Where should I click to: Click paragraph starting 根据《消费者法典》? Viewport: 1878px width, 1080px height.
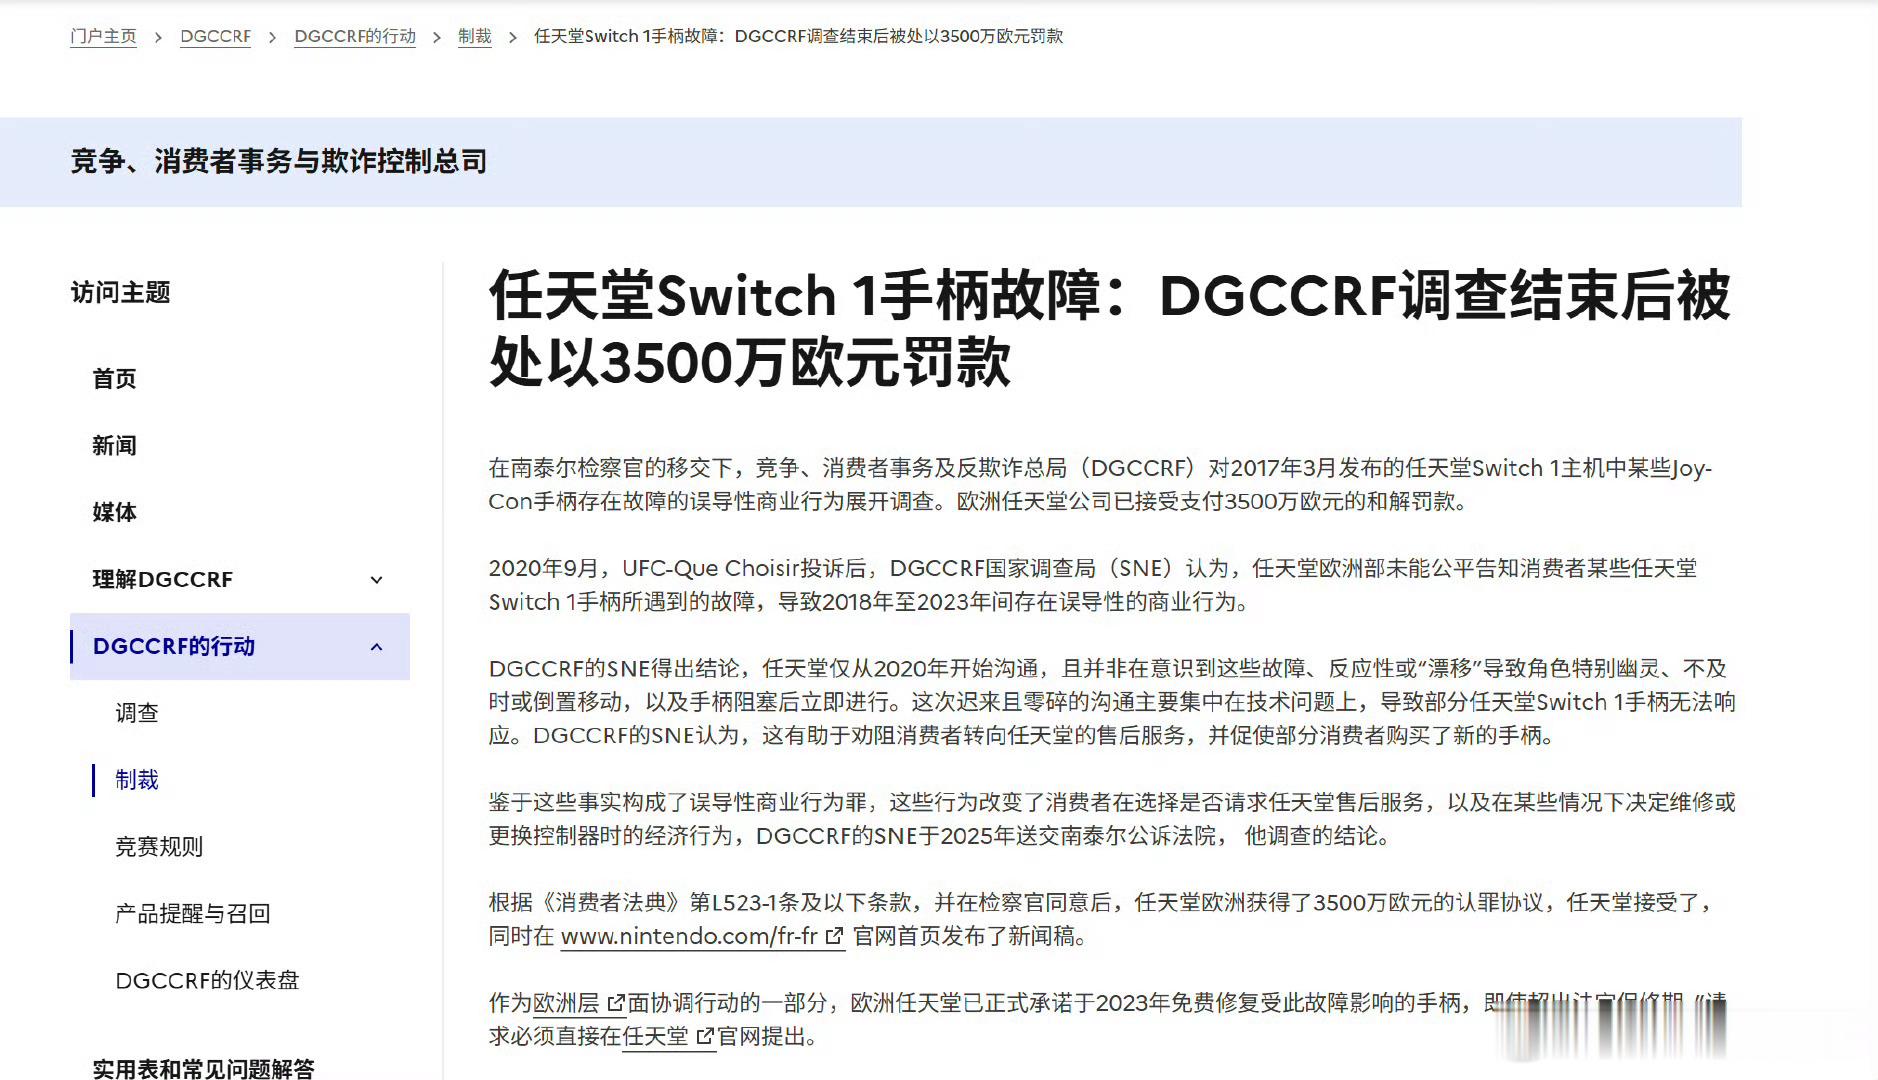pyautogui.click(x=1103, y=919)
